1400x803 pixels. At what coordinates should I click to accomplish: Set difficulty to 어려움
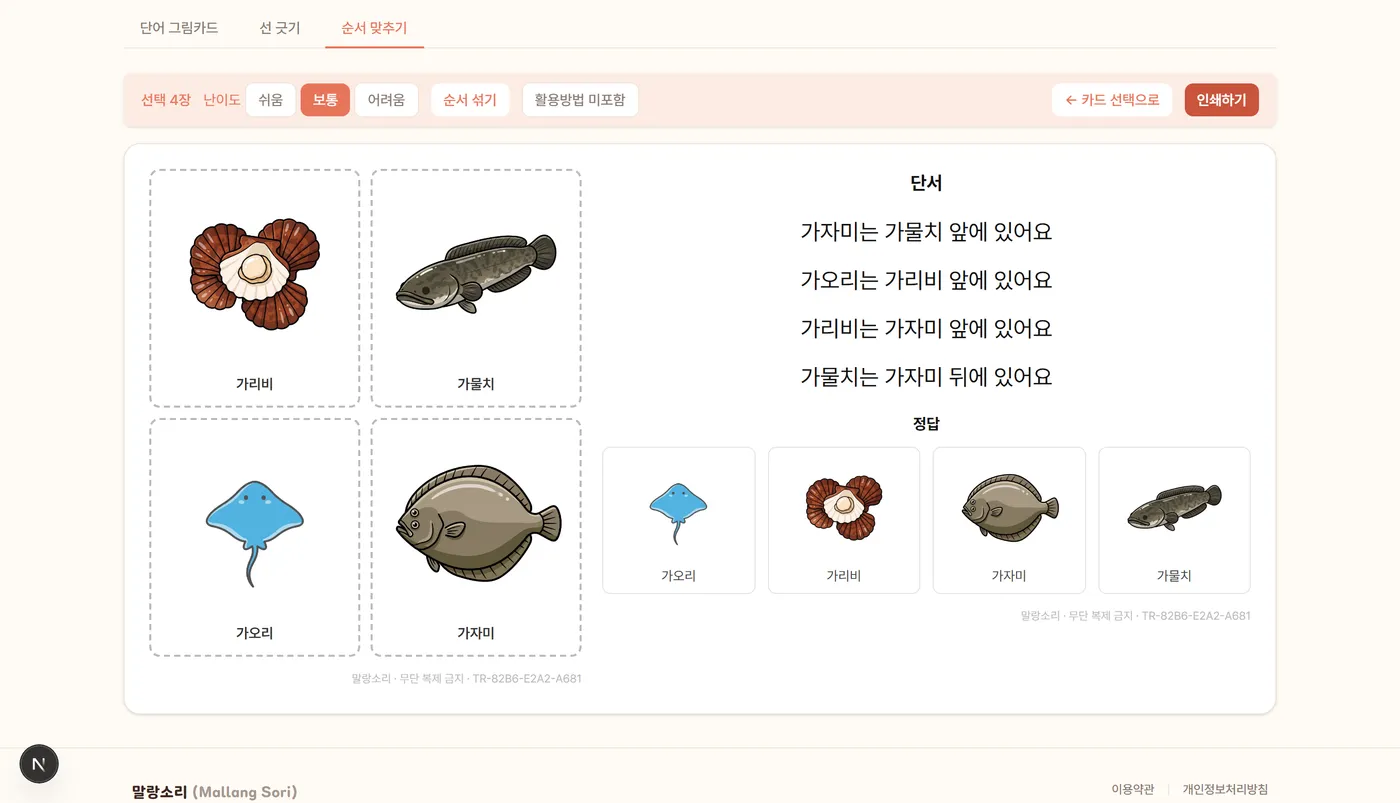coord(386,100)
